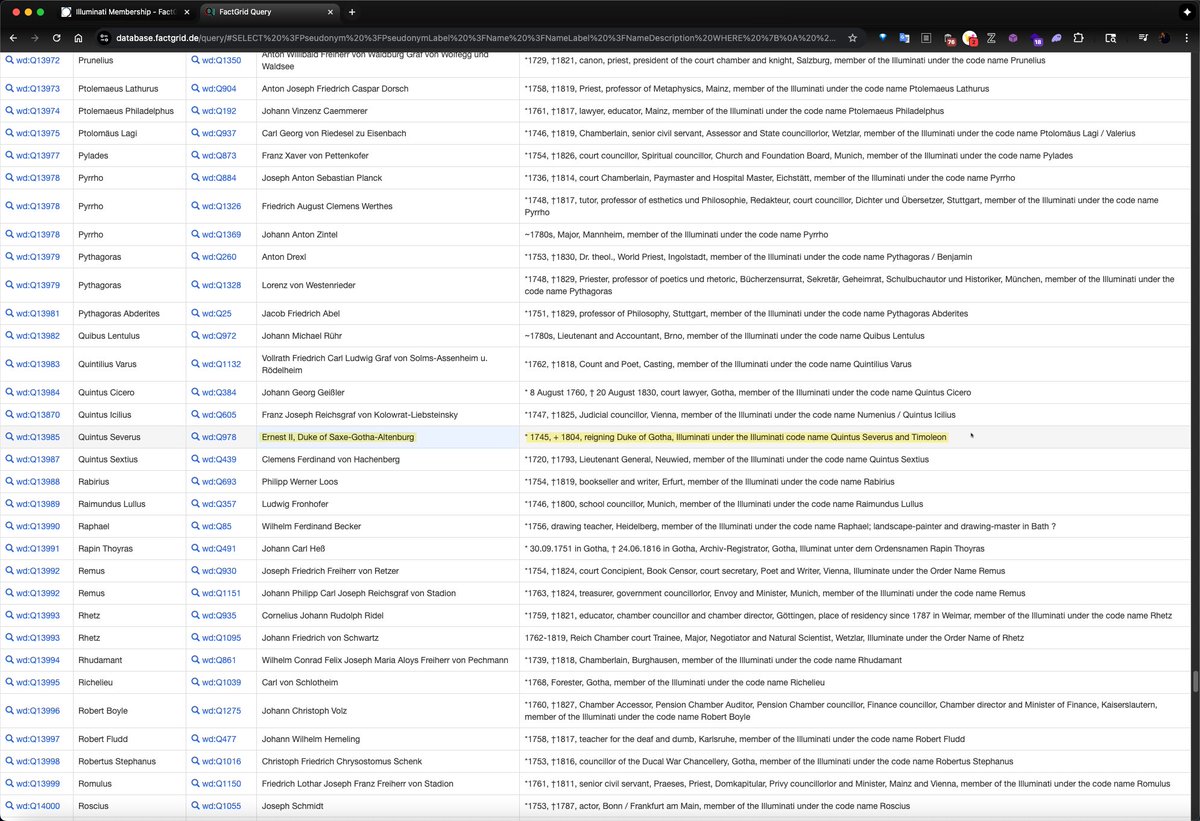Bookmark this page with the star icon
The image size is (1200, 821).
pos(852,38)
